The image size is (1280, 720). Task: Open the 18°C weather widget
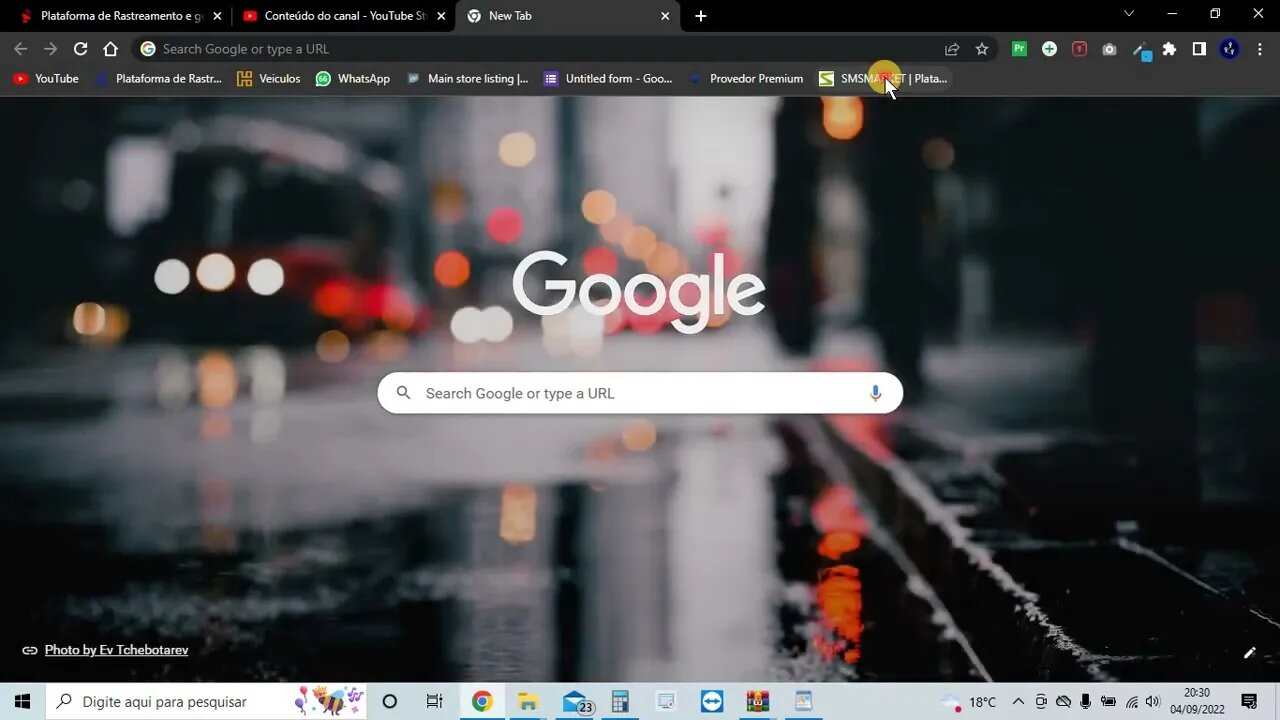pyautogui.click(x=968, y=702)
